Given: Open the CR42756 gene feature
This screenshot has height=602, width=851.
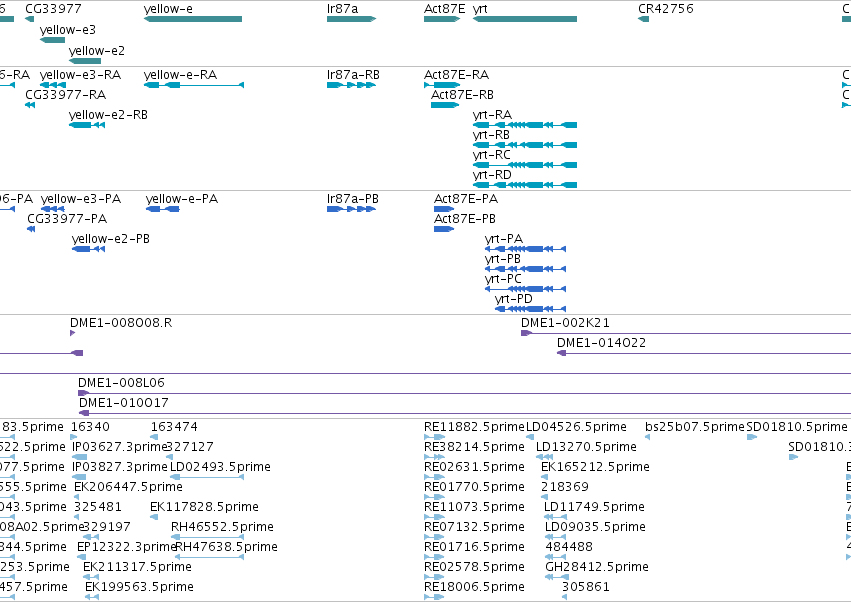Looking at the screenshot, I should click(644, 19).
